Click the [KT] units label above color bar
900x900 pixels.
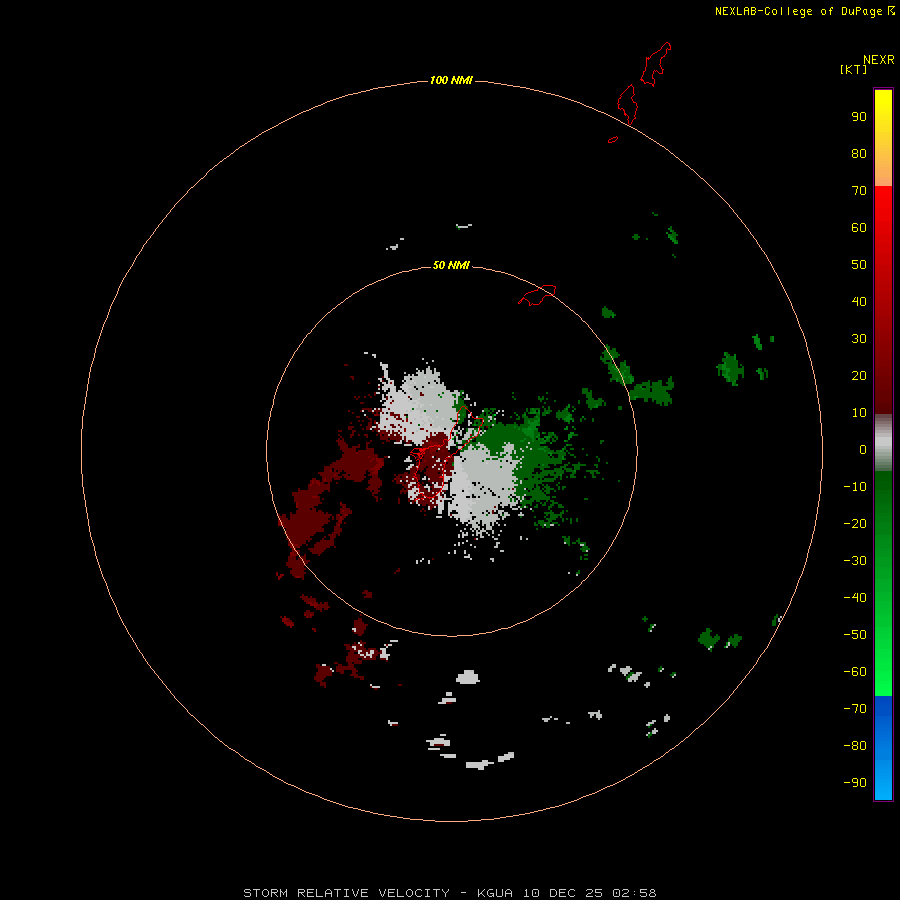tap(853, 69)
